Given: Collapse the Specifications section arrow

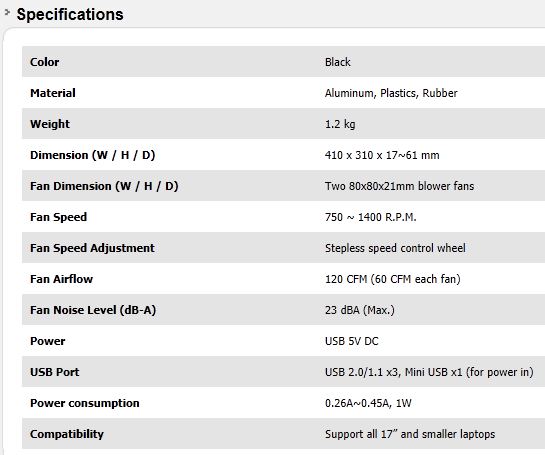Looking at the screenshot, I should (x=7, y=13).
